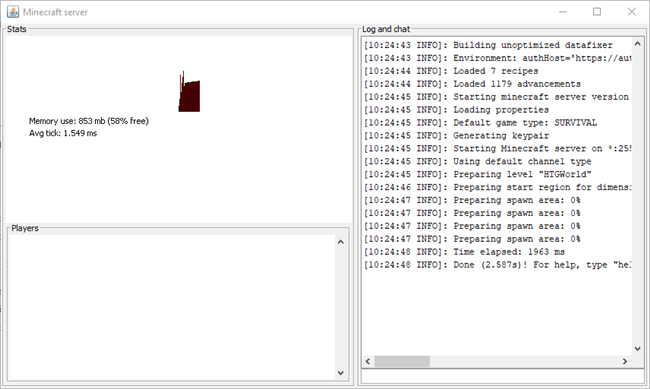
Task: Click the log's horizontal scroll left arrow
Action: point(368,361)
